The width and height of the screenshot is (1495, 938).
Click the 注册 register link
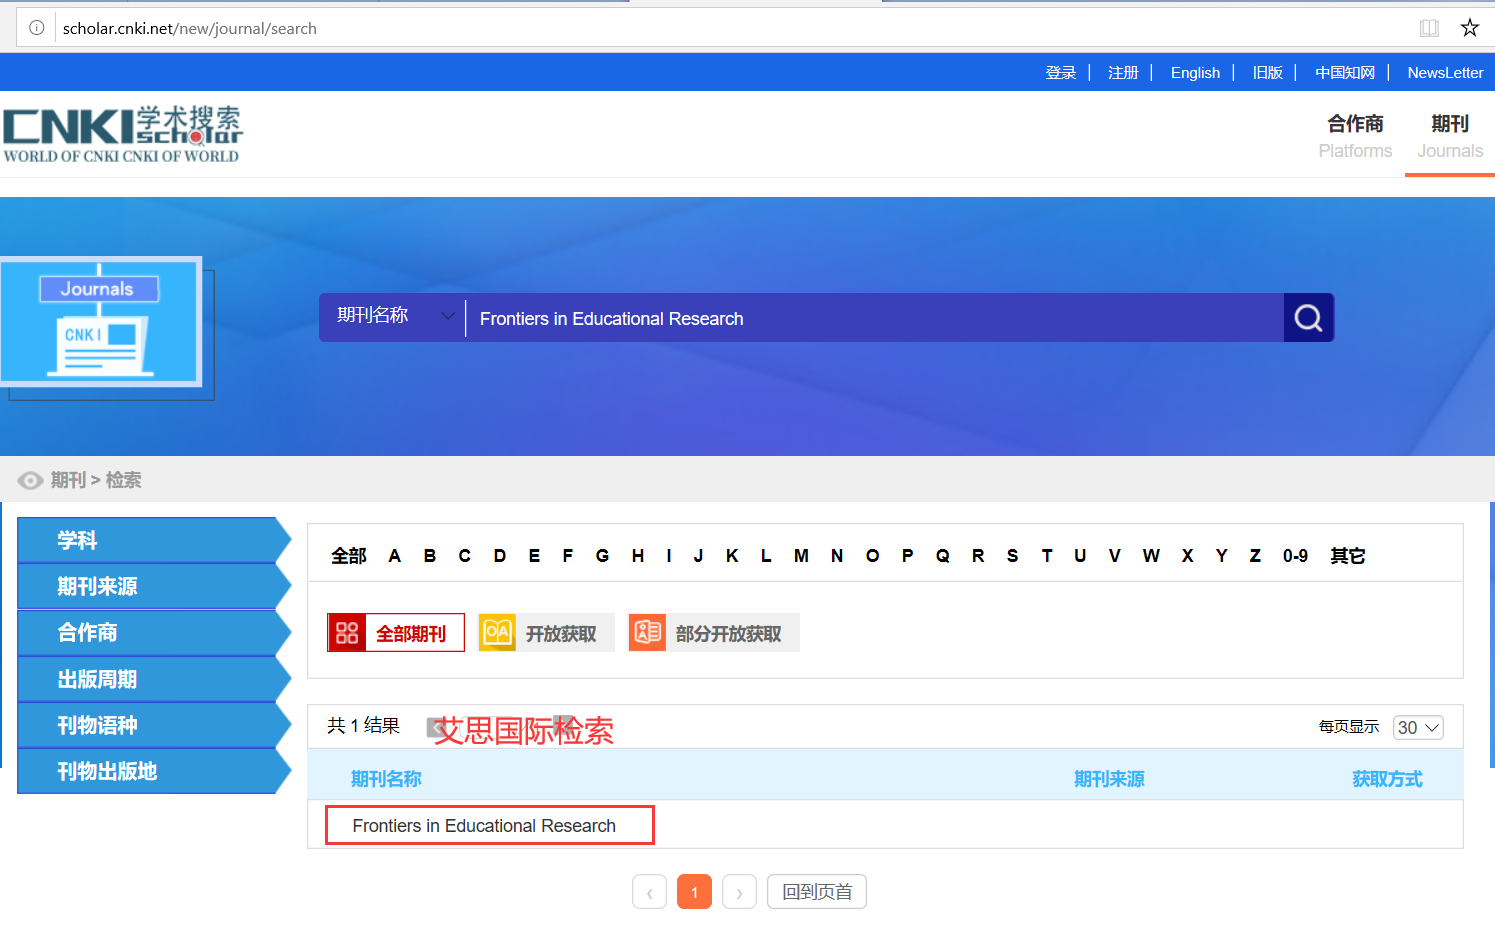coord(1123,73)
